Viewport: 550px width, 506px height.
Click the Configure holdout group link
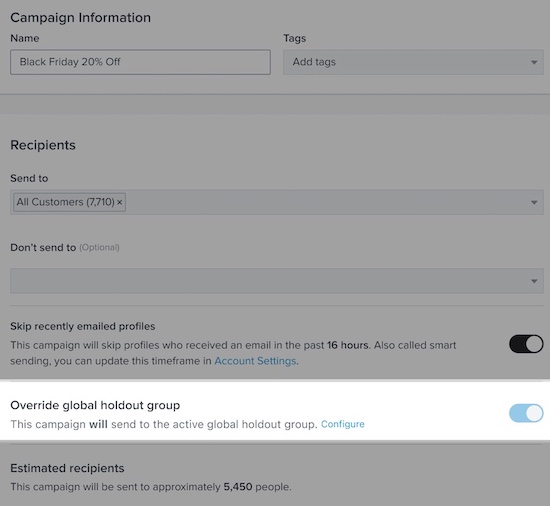pyautogui.click(x=343, y=424)
